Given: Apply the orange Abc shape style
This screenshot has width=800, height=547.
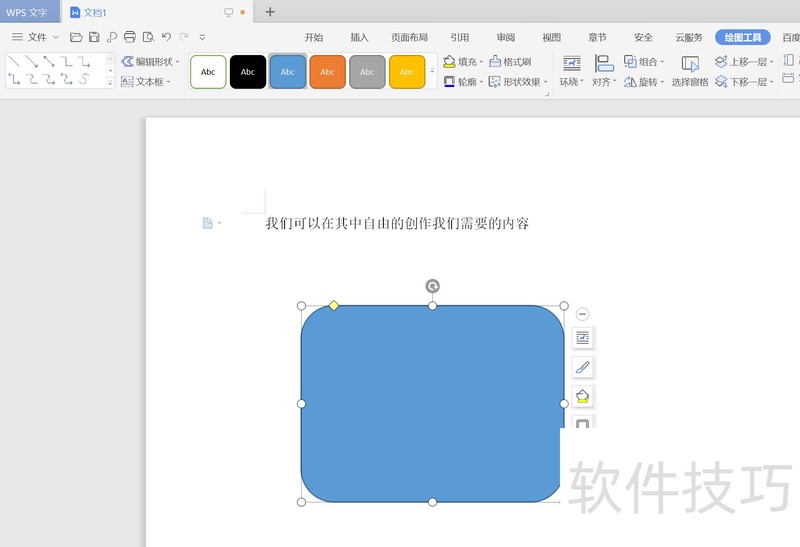Looking at the screenshot, I should click(x=328, y=72).
